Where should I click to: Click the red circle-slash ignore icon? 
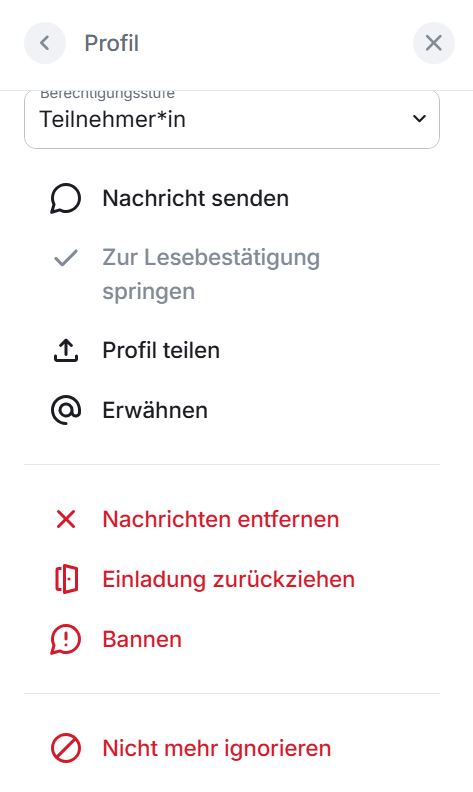pos(66,748)
